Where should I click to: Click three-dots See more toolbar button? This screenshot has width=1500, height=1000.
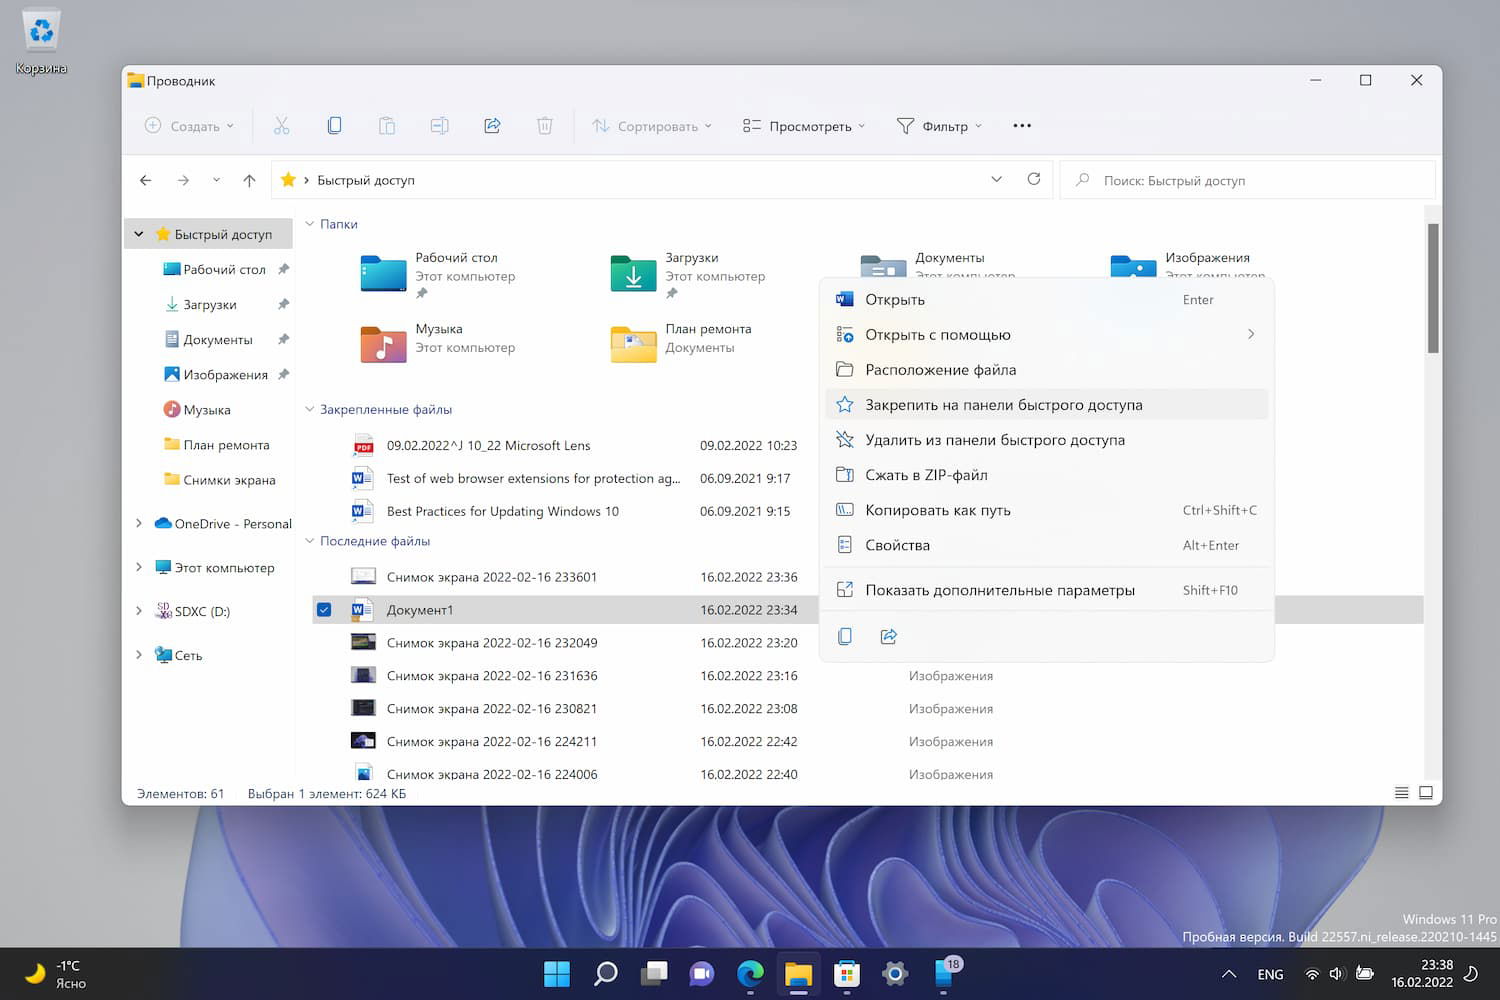coord(1021,126)
